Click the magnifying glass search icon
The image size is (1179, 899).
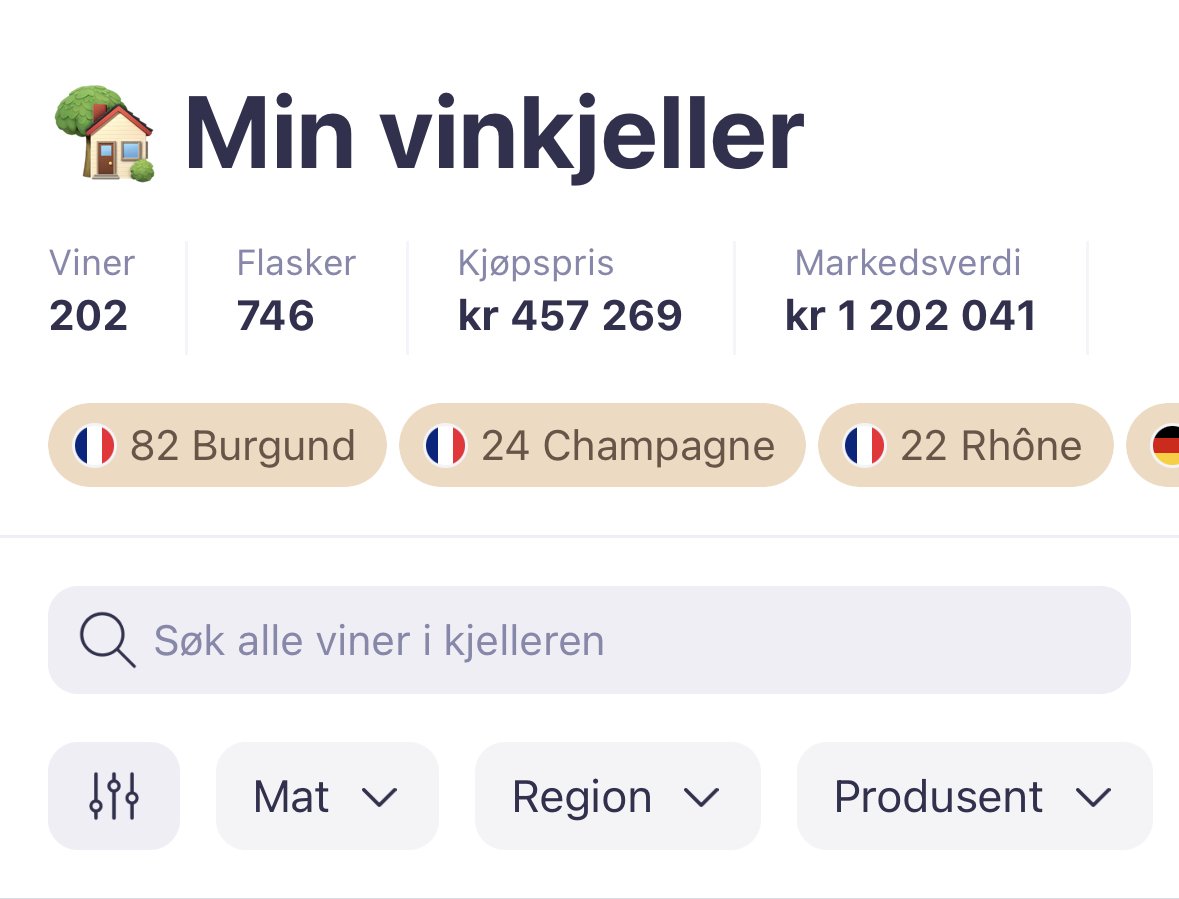(108, 640)
